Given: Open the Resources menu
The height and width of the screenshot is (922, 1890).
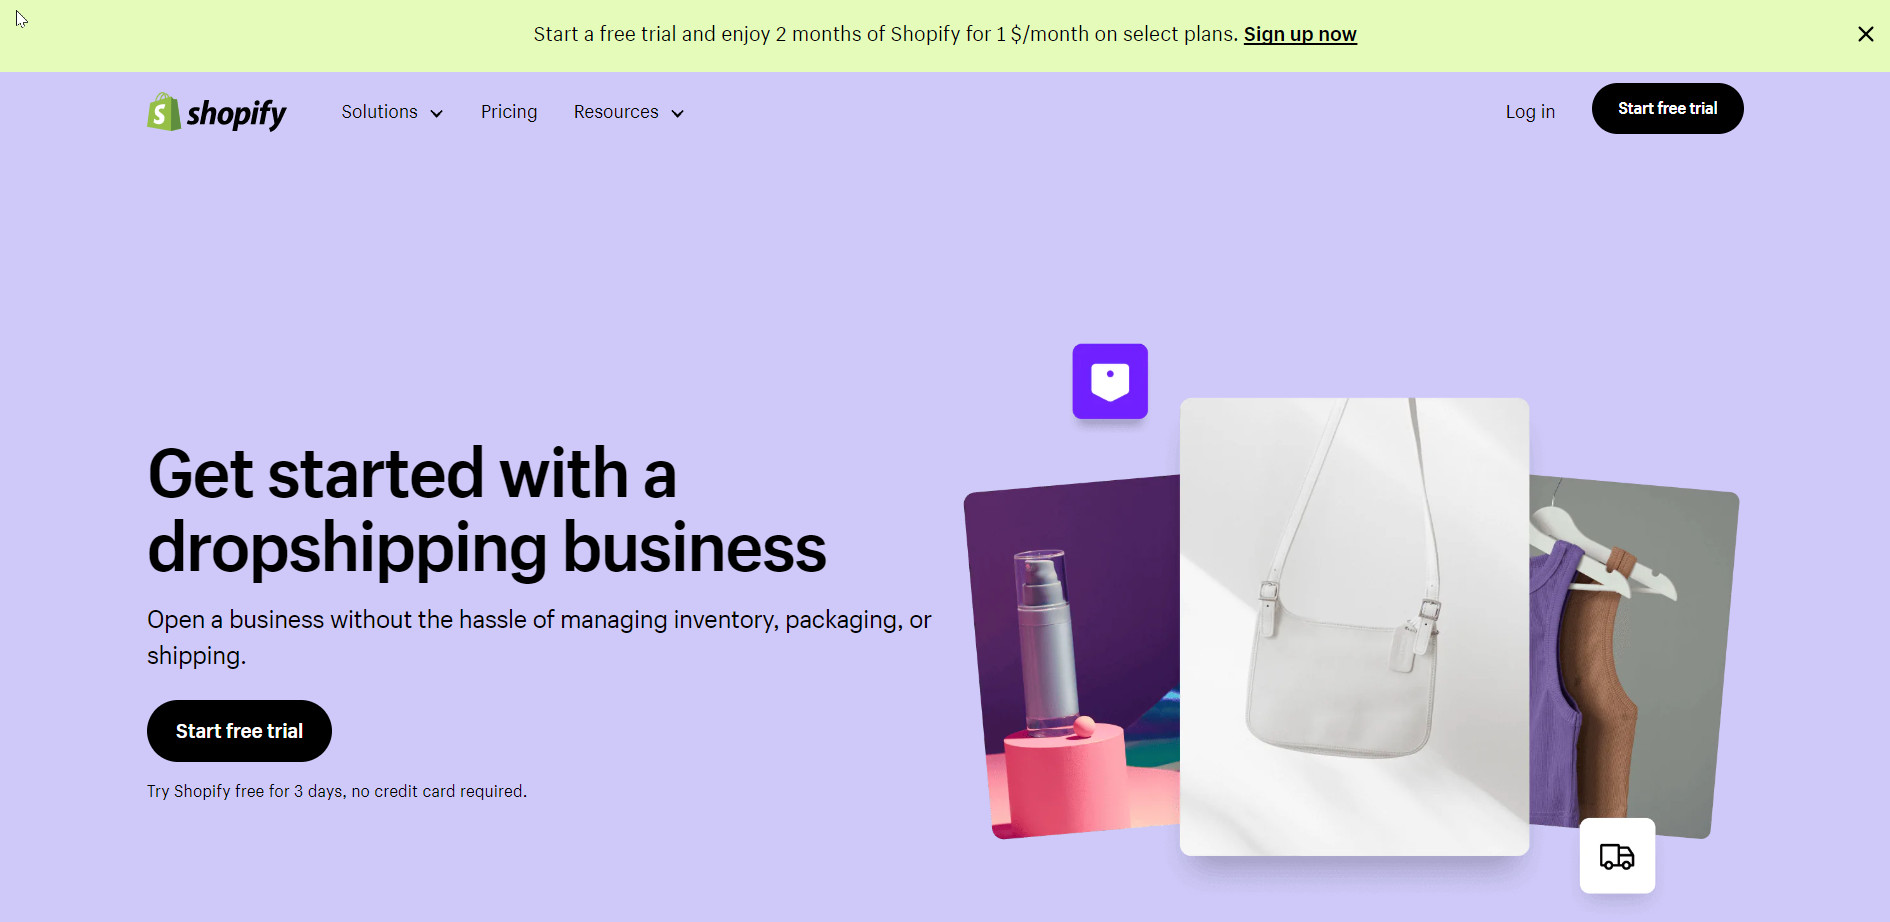Looking at the screenshot, I should pyautogui.click(x=629, y=112).
